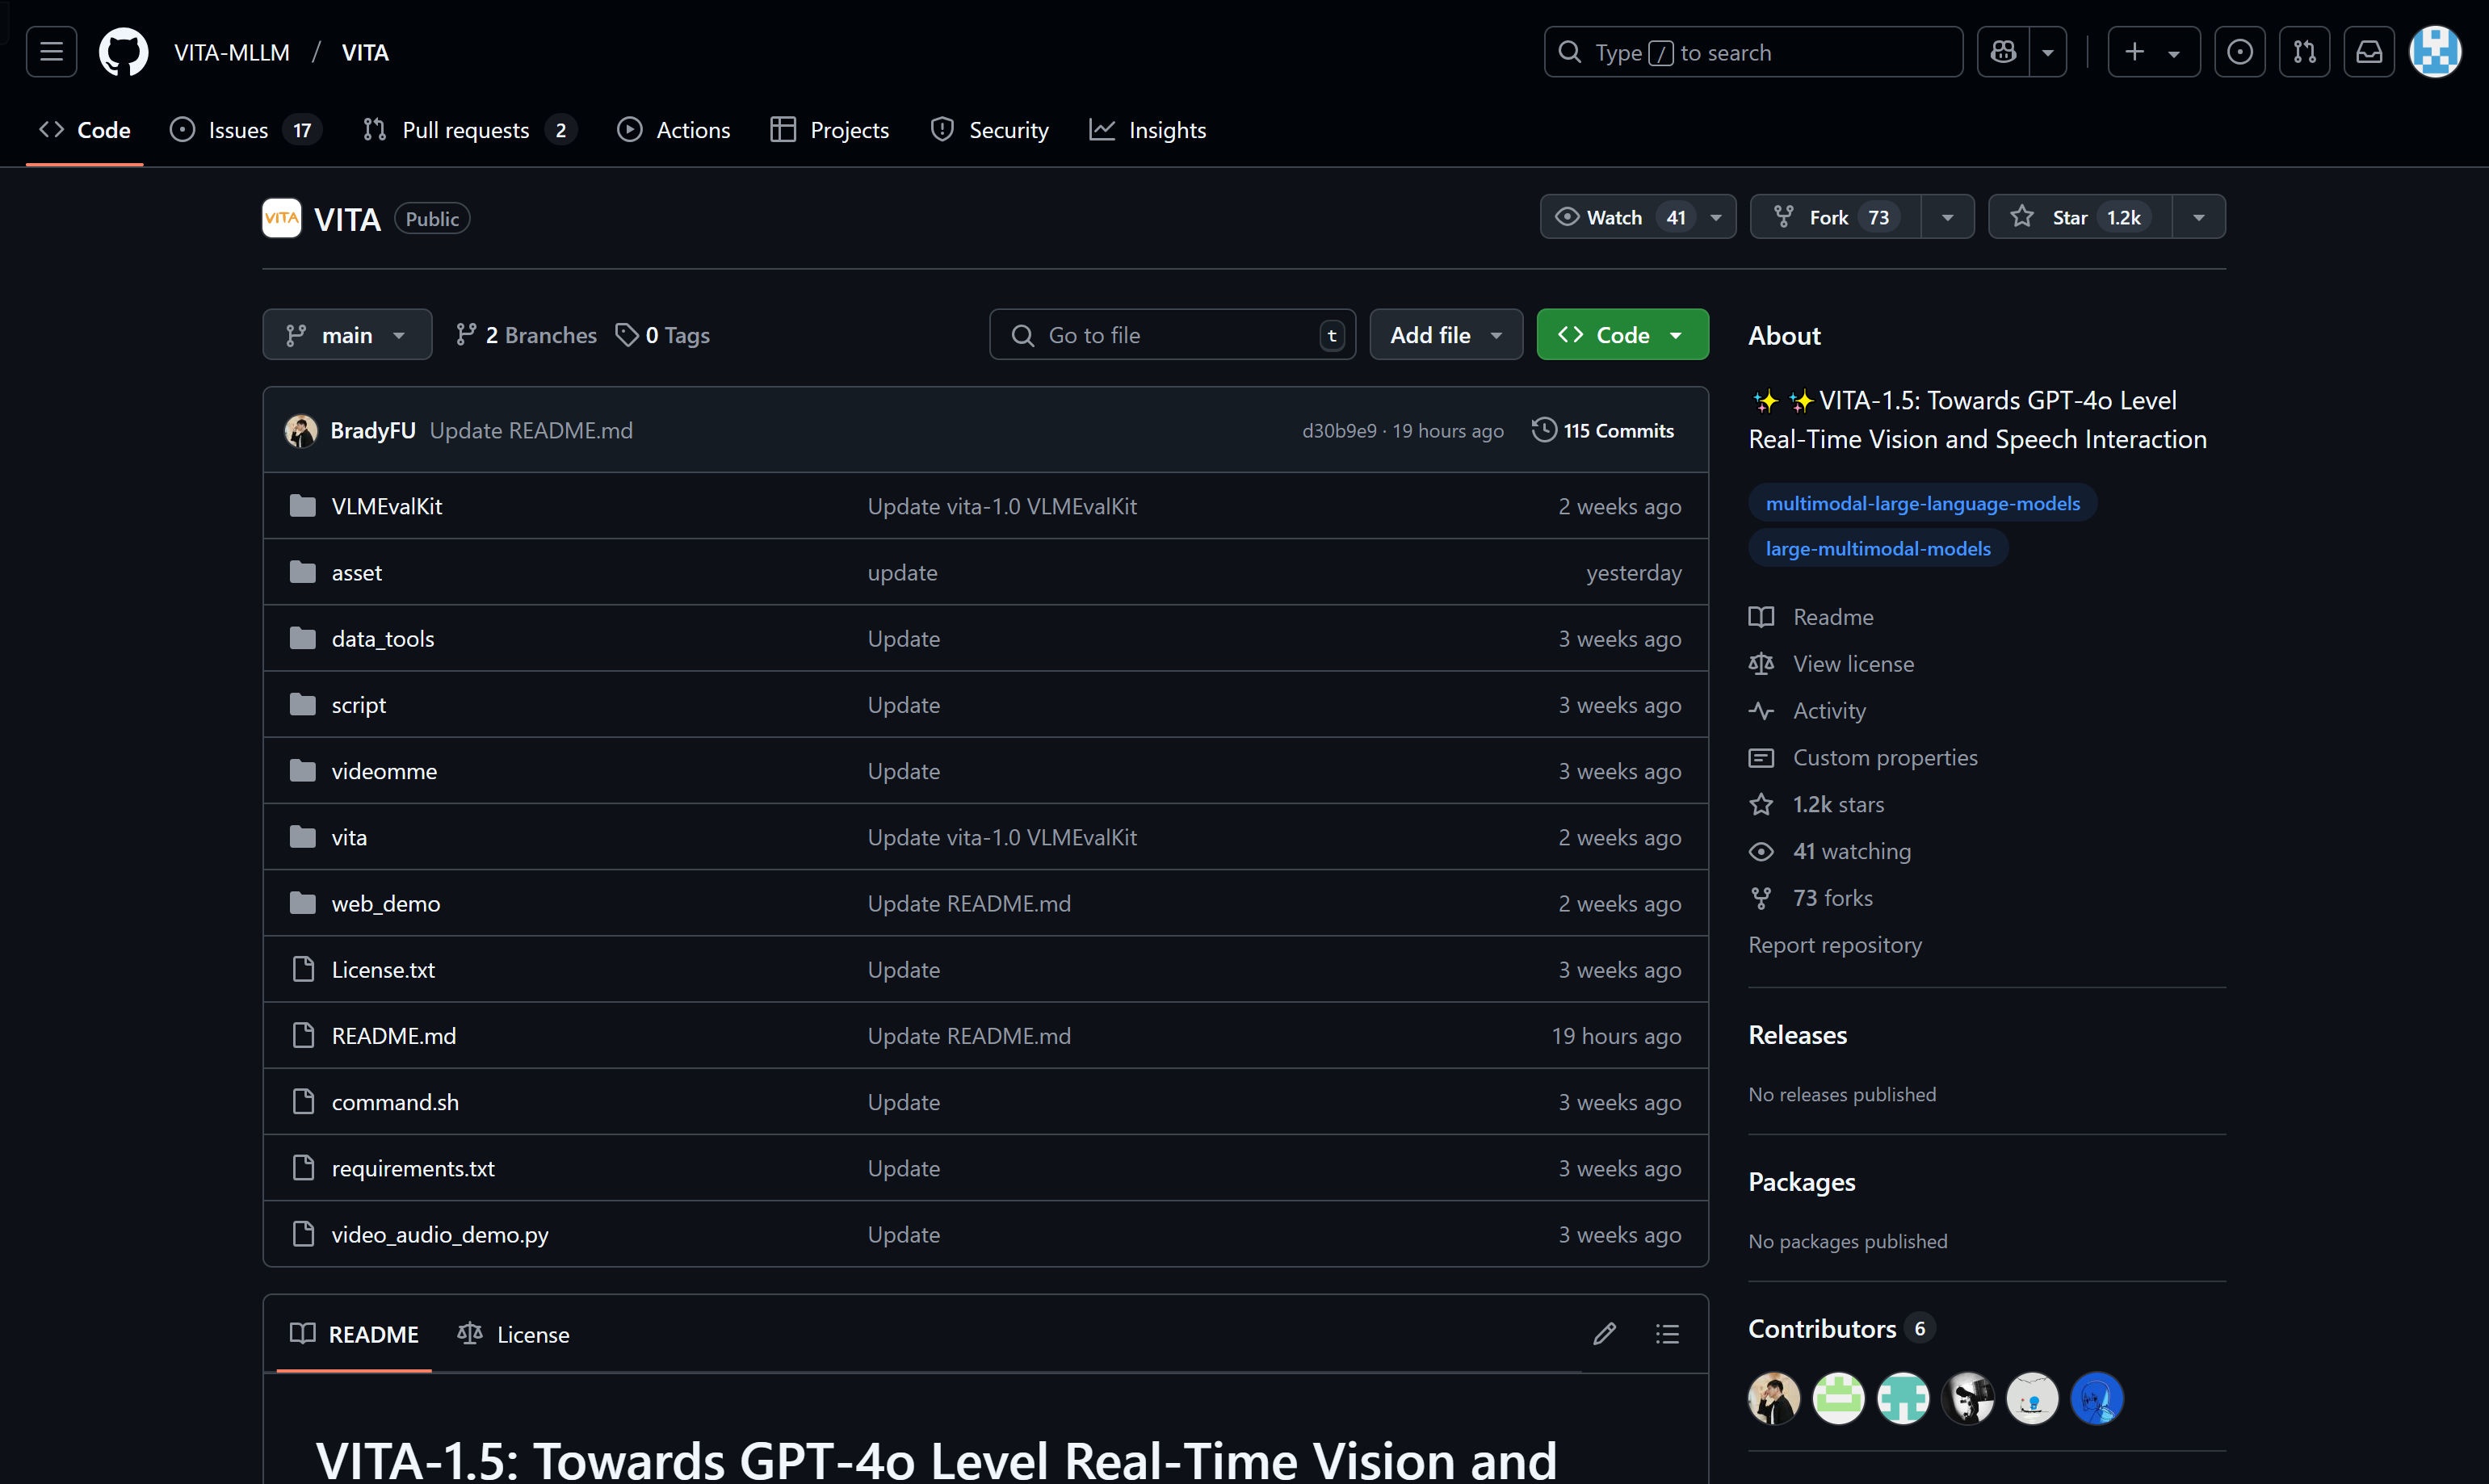This screenshot has width=2489, height=1484.
Task: Go to GitHub homepage via Octocat logo
Action: coord(124,52)
